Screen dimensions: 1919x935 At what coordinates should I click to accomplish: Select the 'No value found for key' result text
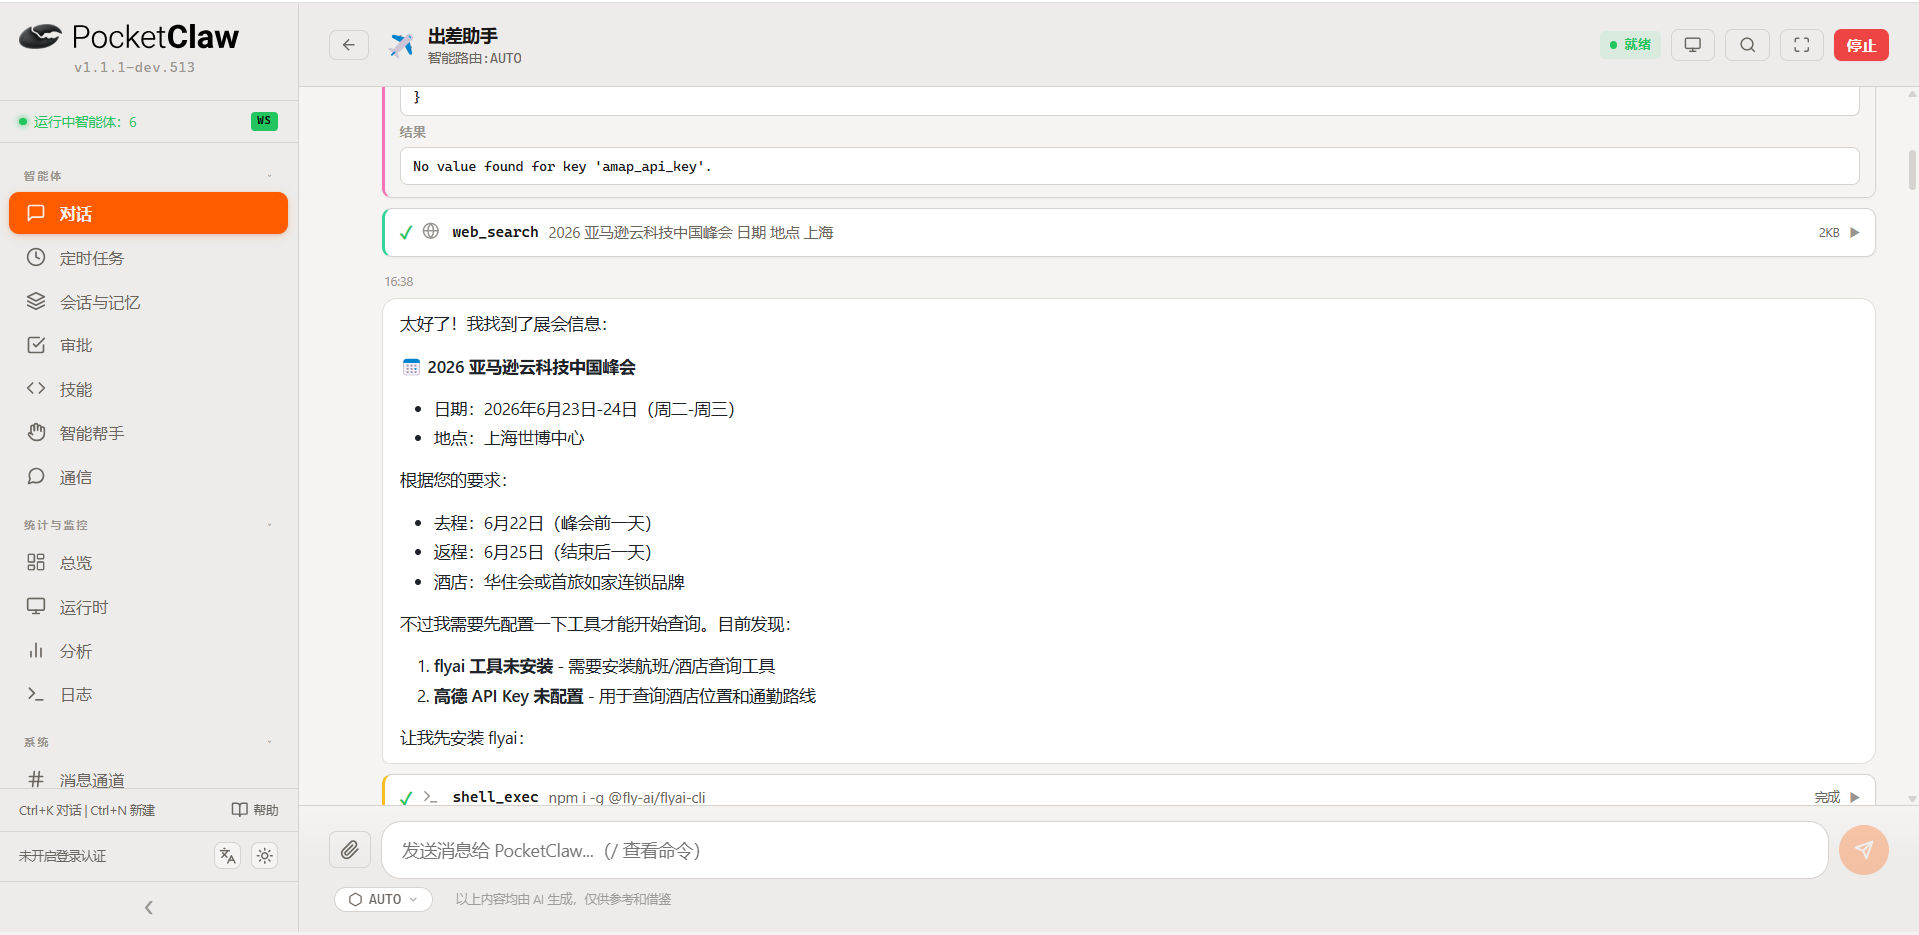(562, 166)
